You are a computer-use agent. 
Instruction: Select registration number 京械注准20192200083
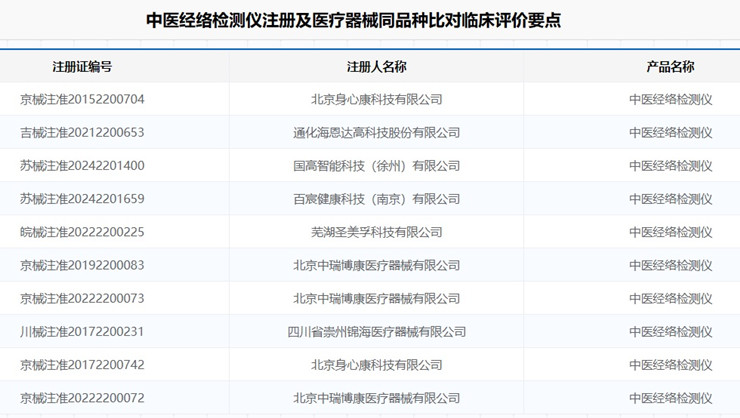point(82,265)
